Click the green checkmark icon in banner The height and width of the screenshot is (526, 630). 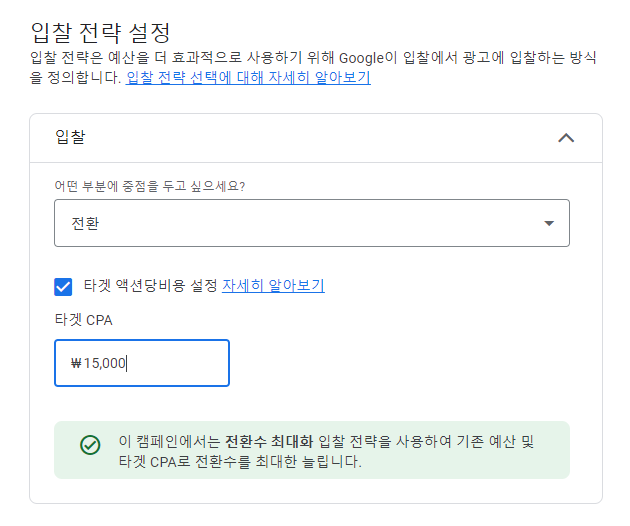(90, 445)
